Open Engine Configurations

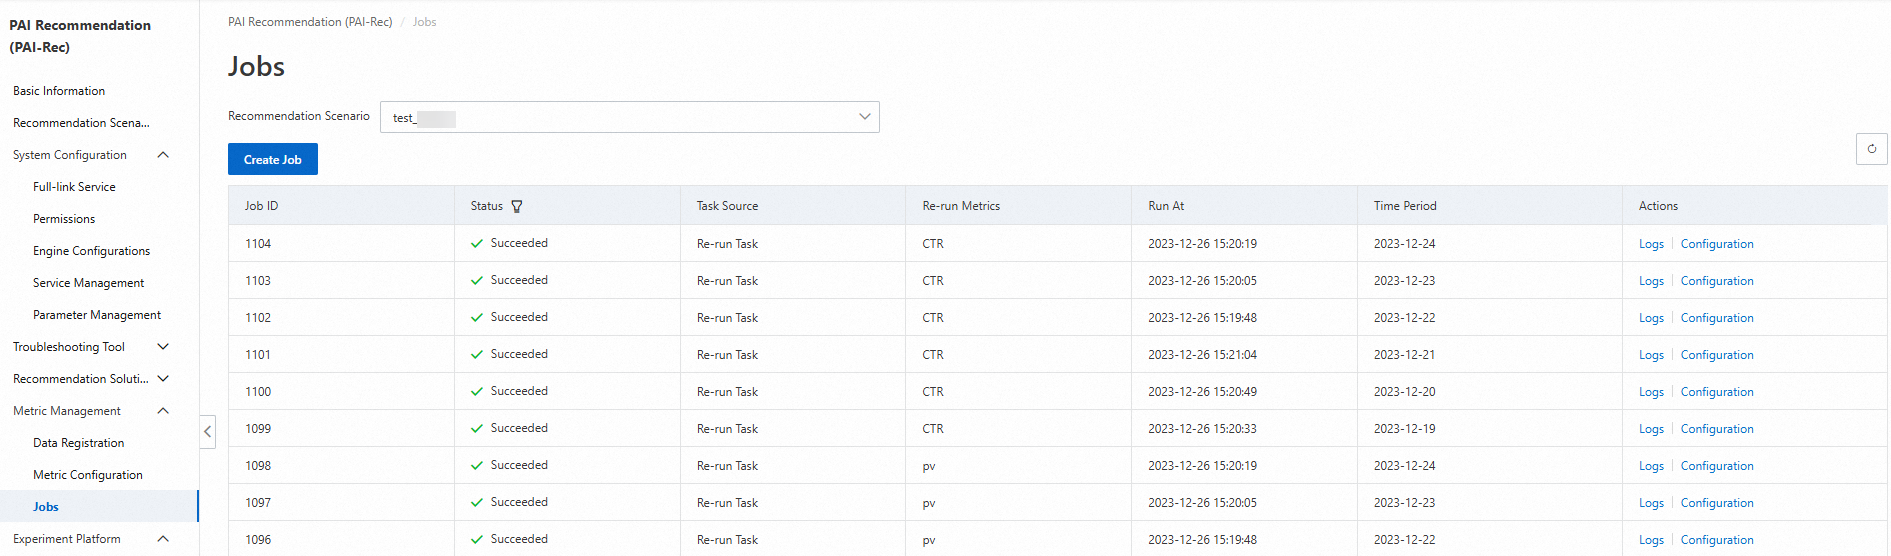[x=91, y=251]
